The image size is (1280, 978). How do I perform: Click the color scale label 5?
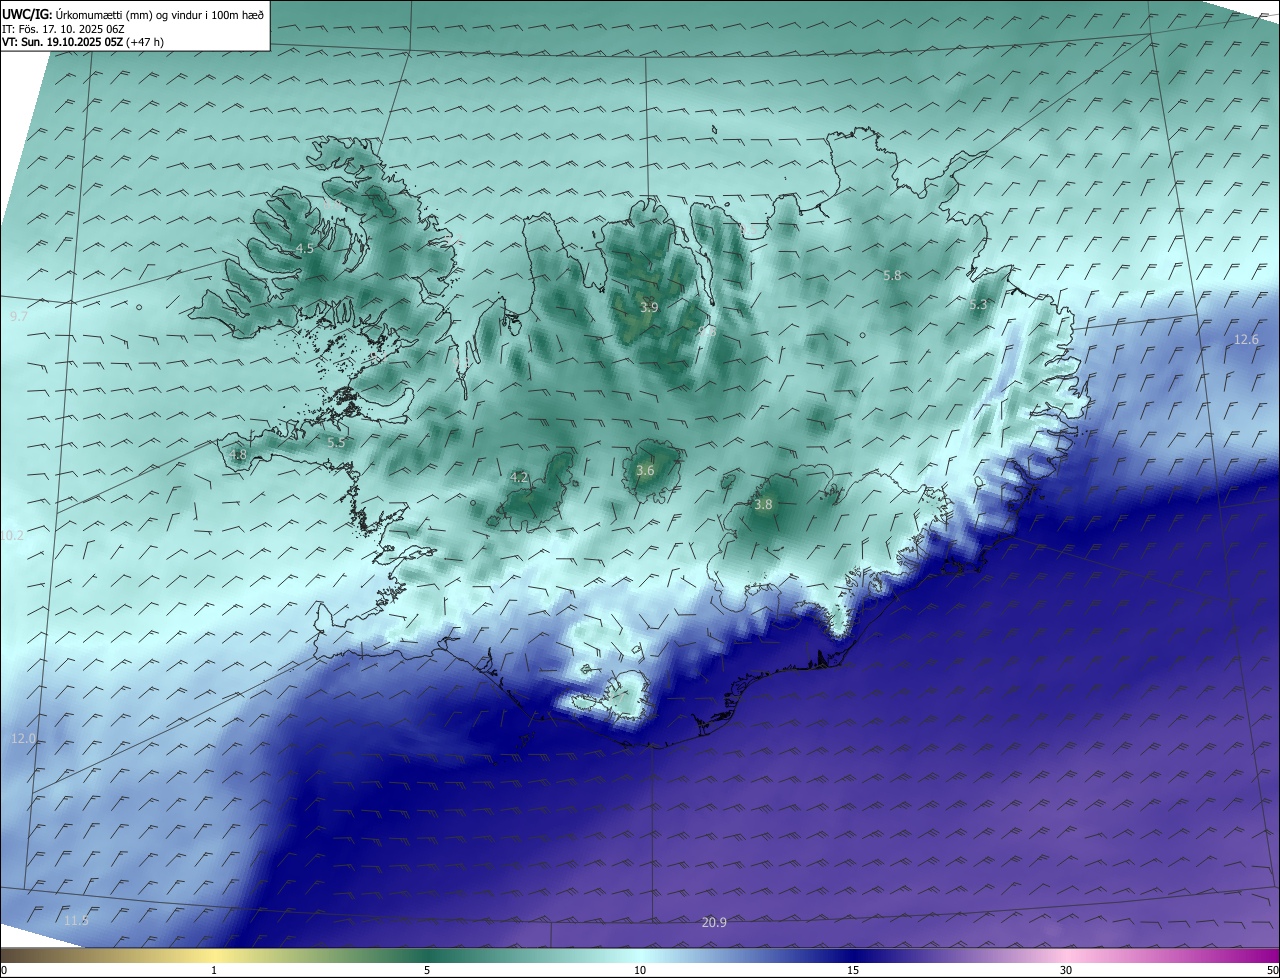(427, 970)
